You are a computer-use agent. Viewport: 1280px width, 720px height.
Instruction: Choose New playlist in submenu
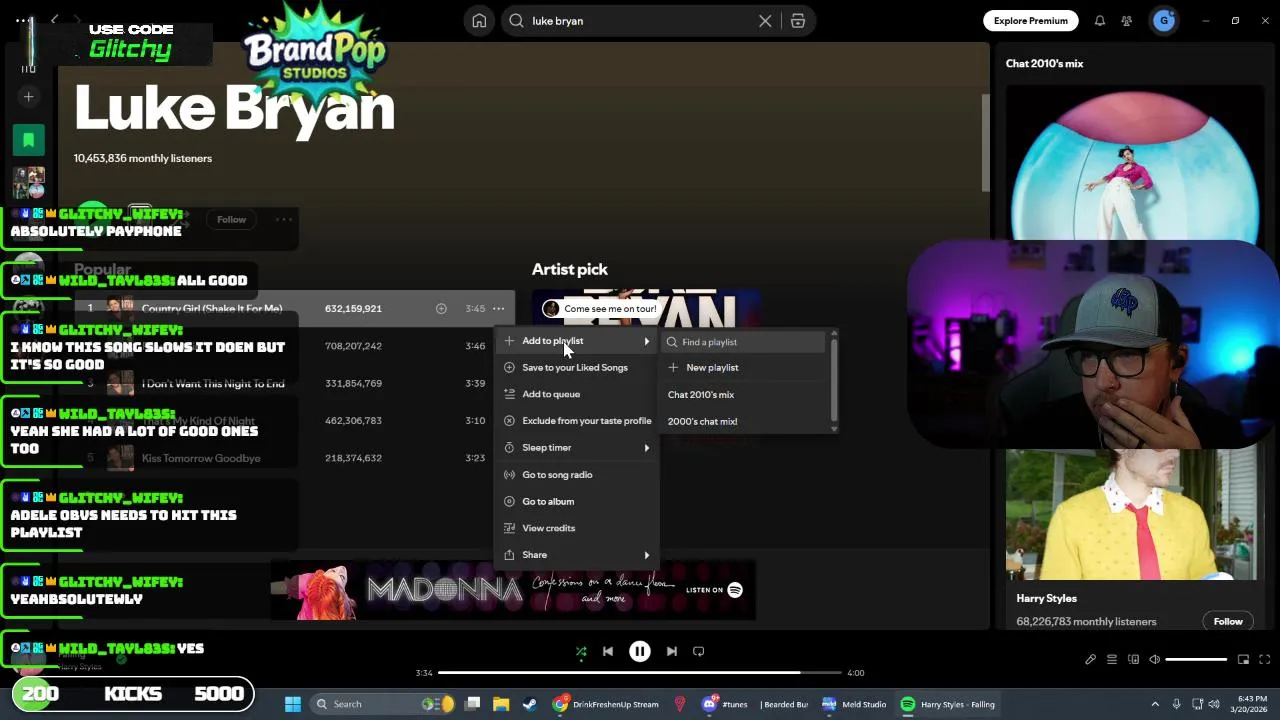745,368
